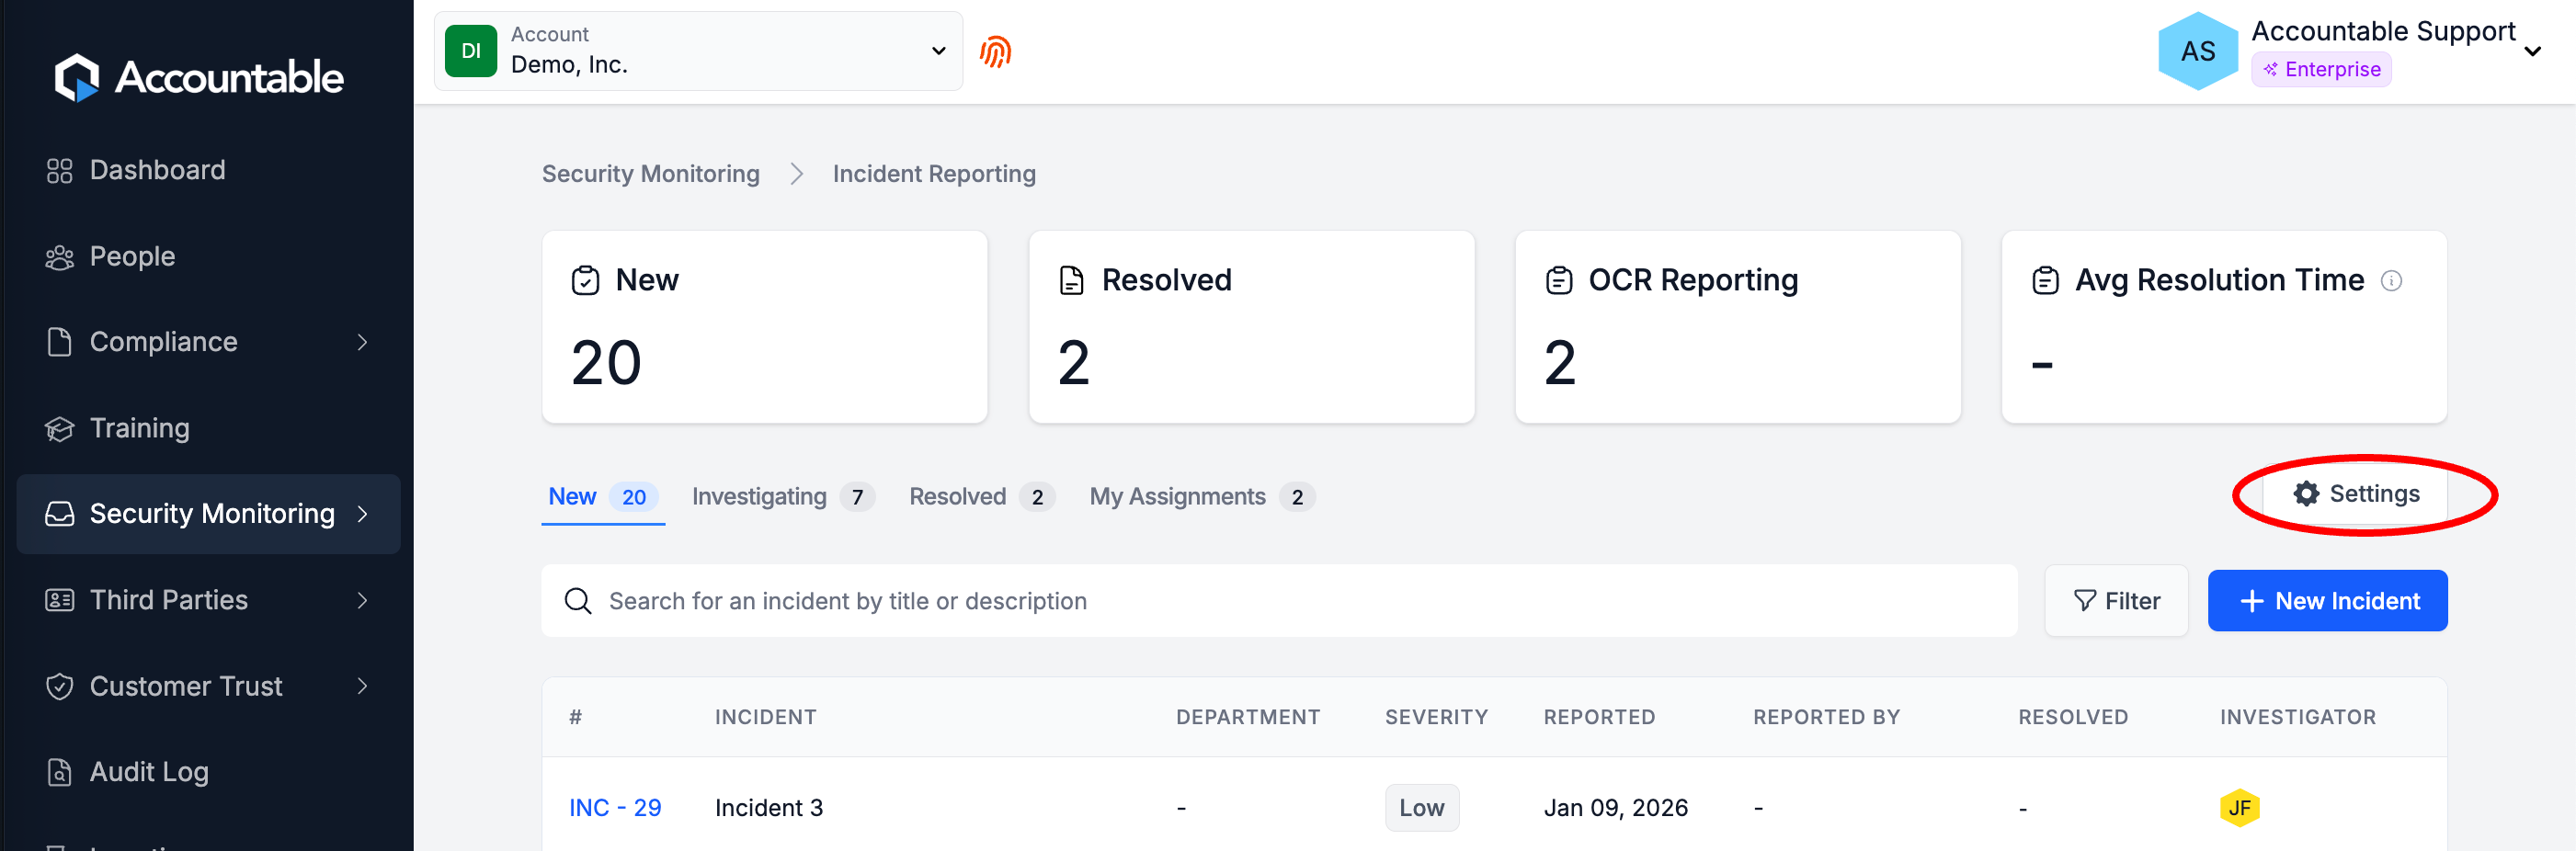The image size is (2576, 851).
Task: Click the AS hexagon profile avatar
Action: point(2198,51)
